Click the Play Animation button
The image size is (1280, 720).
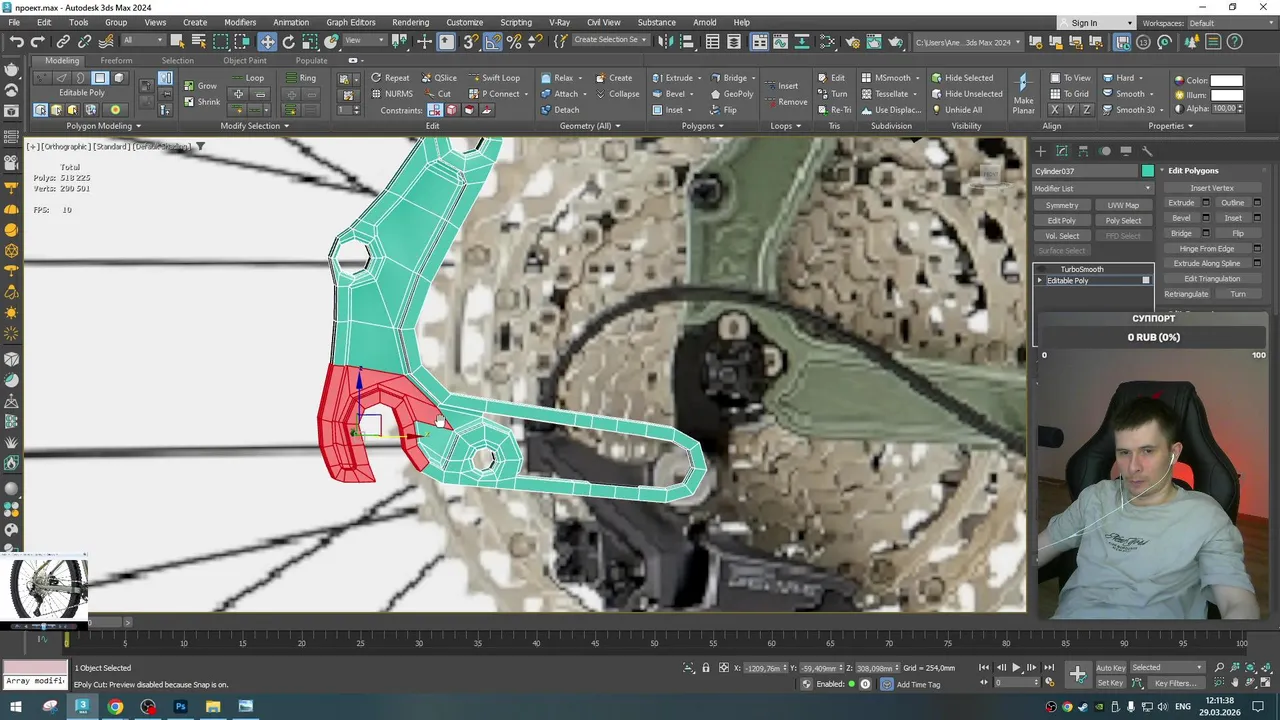1017,668
